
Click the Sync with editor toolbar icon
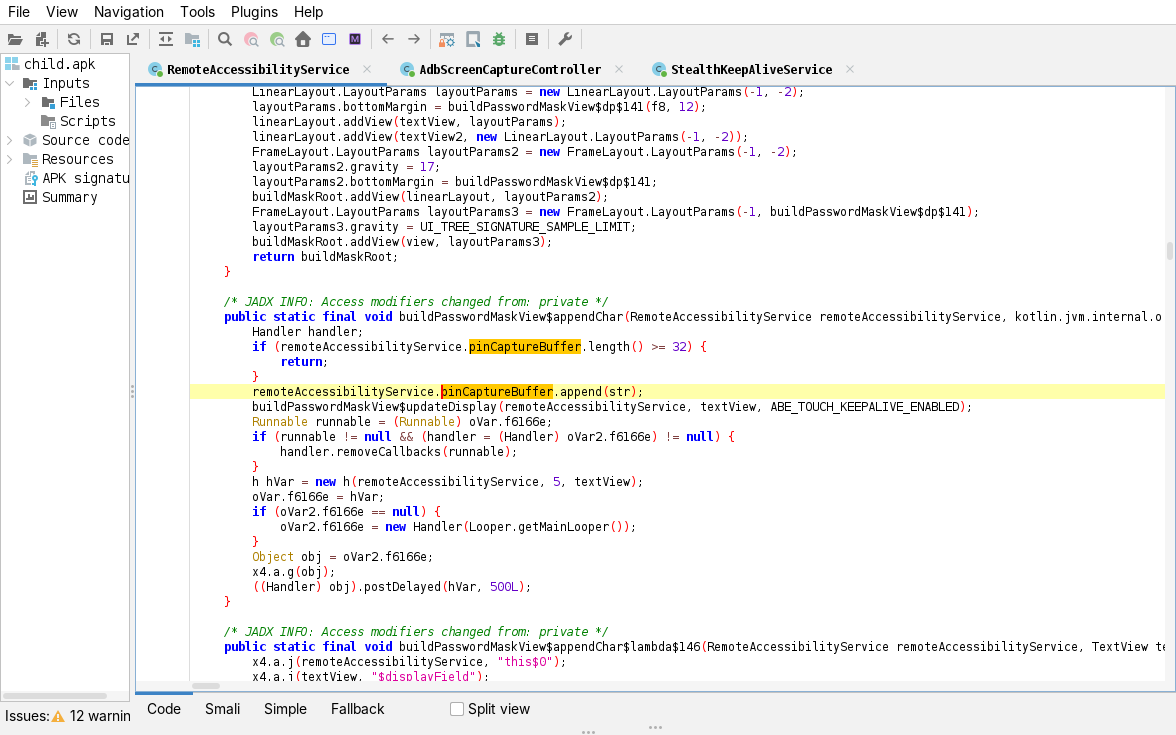click(x=166, y=39)
